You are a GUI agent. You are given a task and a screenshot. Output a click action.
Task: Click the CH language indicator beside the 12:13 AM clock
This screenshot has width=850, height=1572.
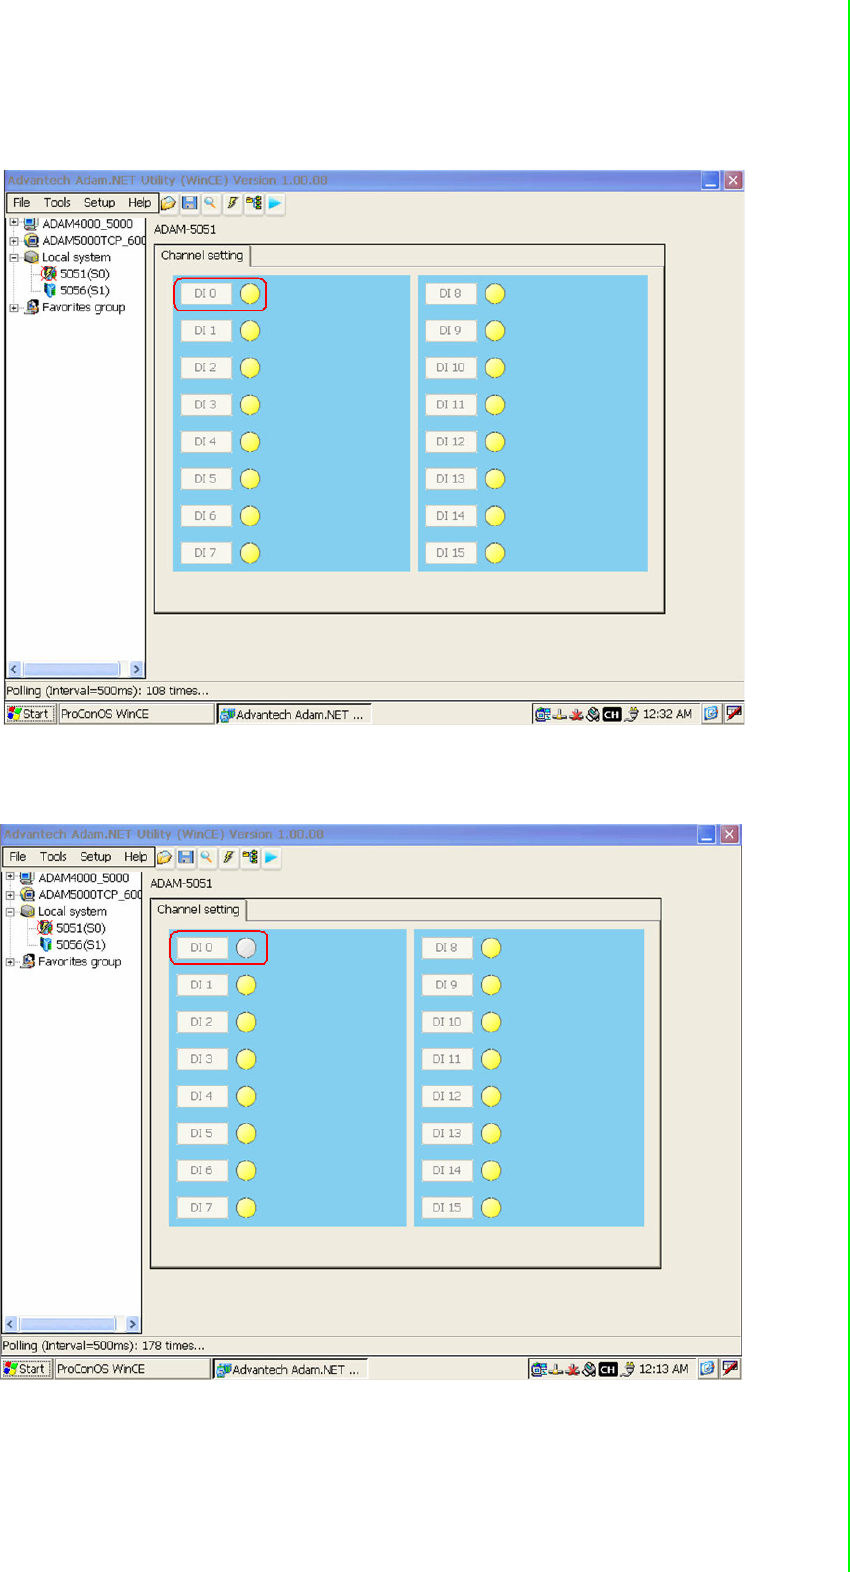pos(608,1369)
